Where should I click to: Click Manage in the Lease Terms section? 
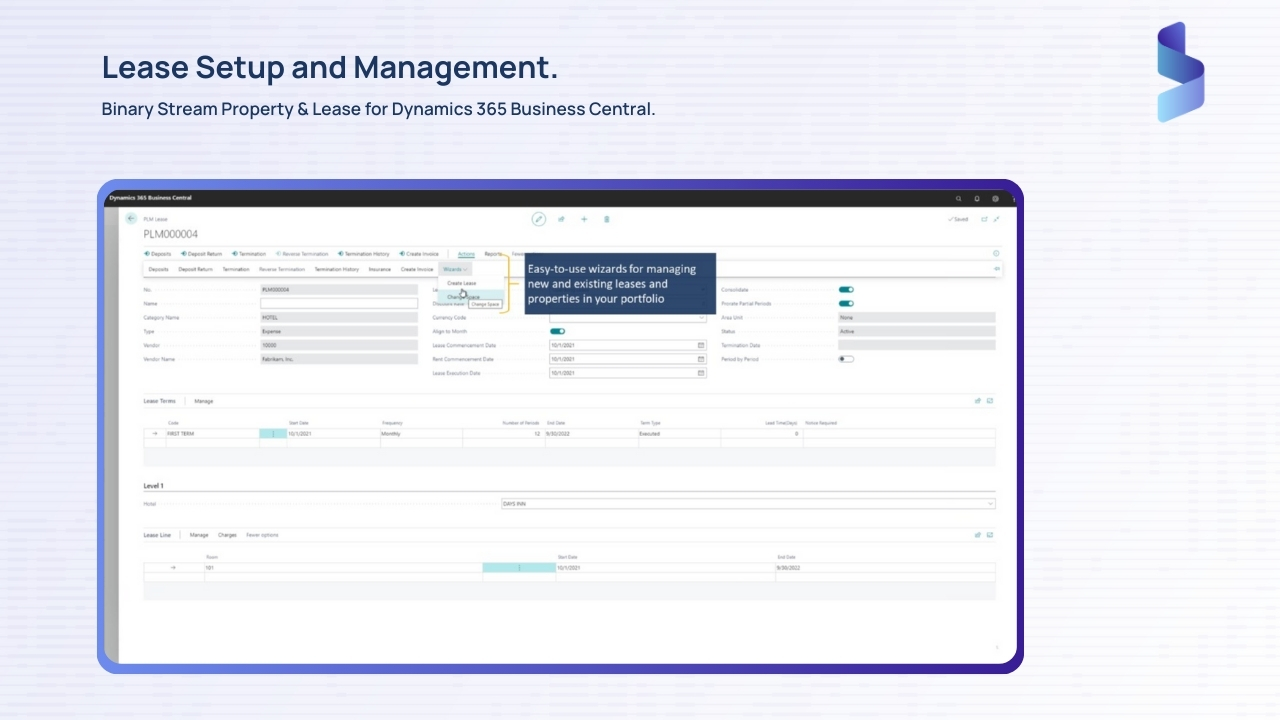tap(203, 401)
